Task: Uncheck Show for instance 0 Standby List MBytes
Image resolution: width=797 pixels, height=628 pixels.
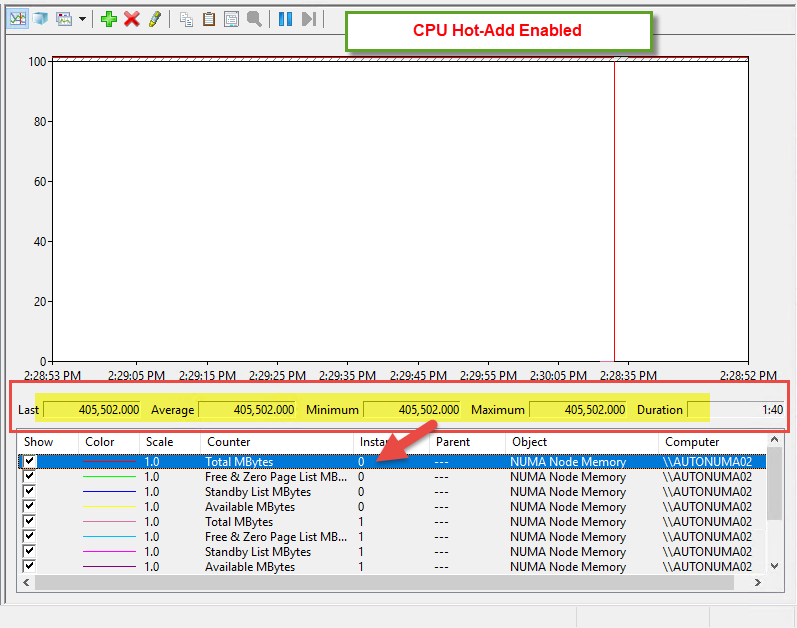Action: pyautogui.click(x=29, y=492)
